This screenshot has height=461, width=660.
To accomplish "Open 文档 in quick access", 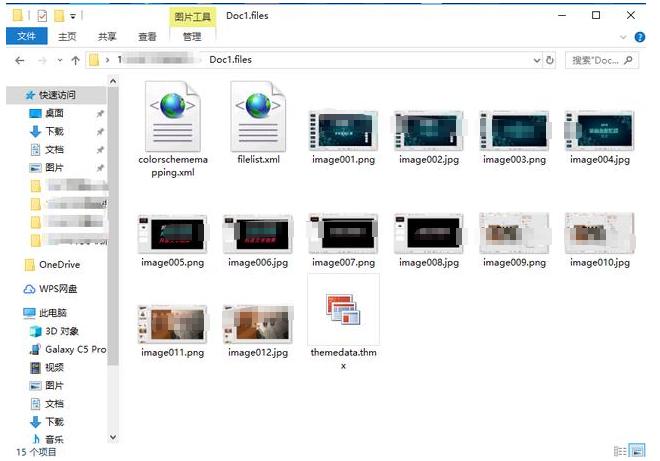I will 54,149.
